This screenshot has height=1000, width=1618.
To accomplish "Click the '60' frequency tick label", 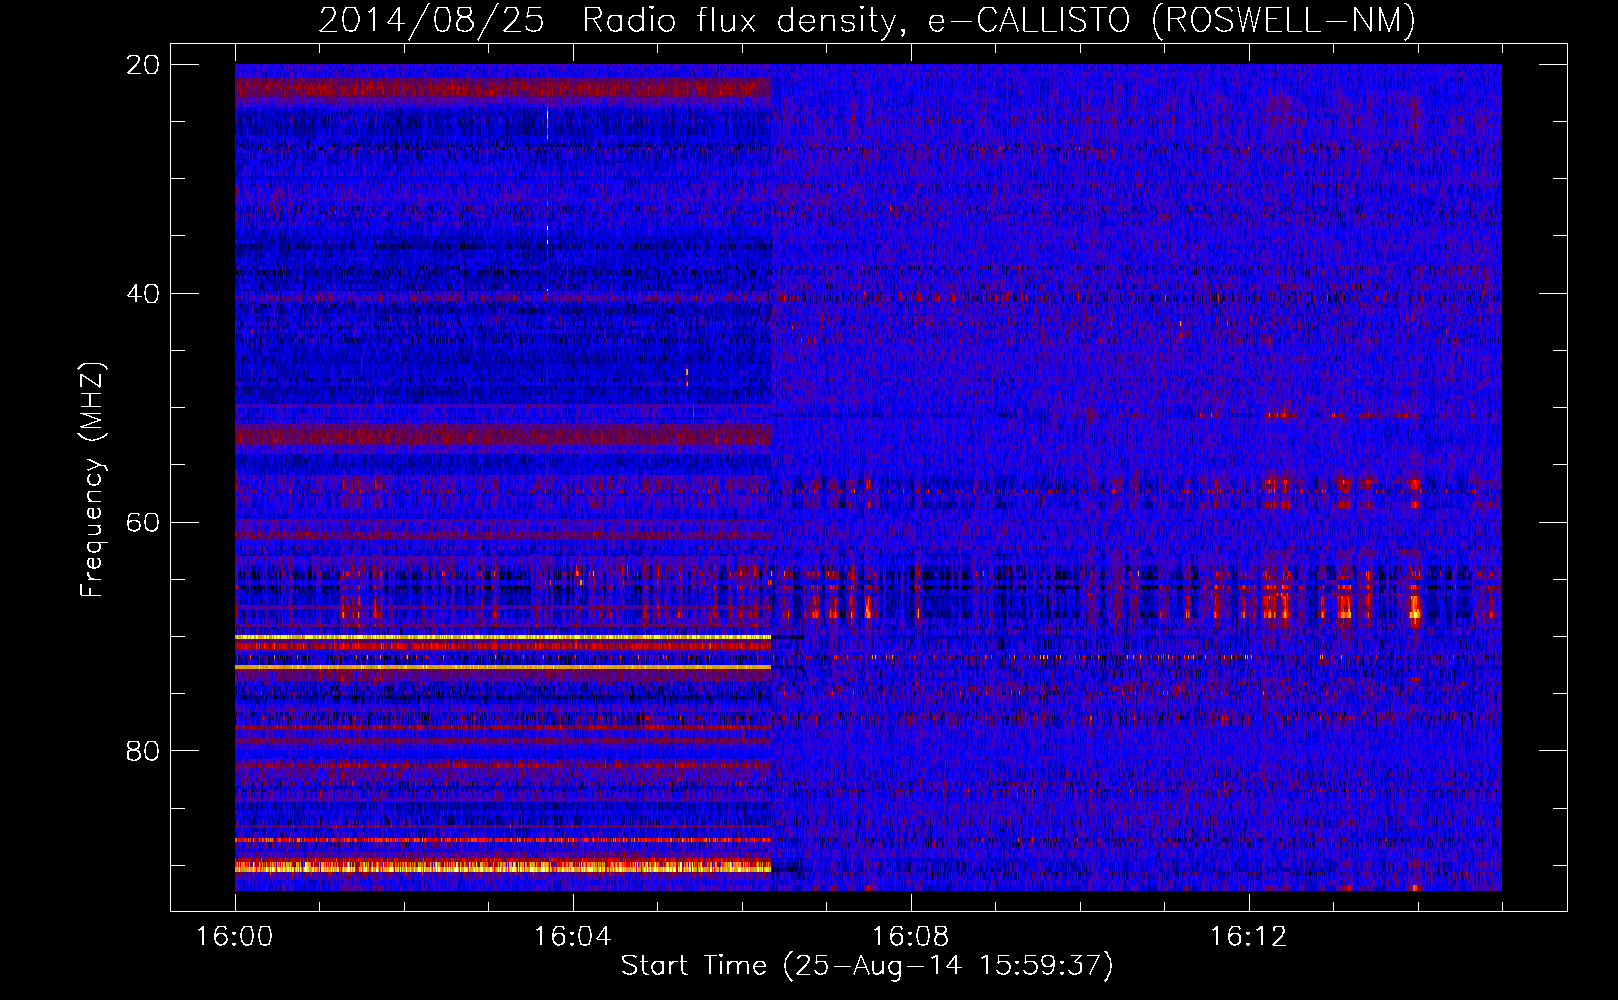I will click(144, 522).
